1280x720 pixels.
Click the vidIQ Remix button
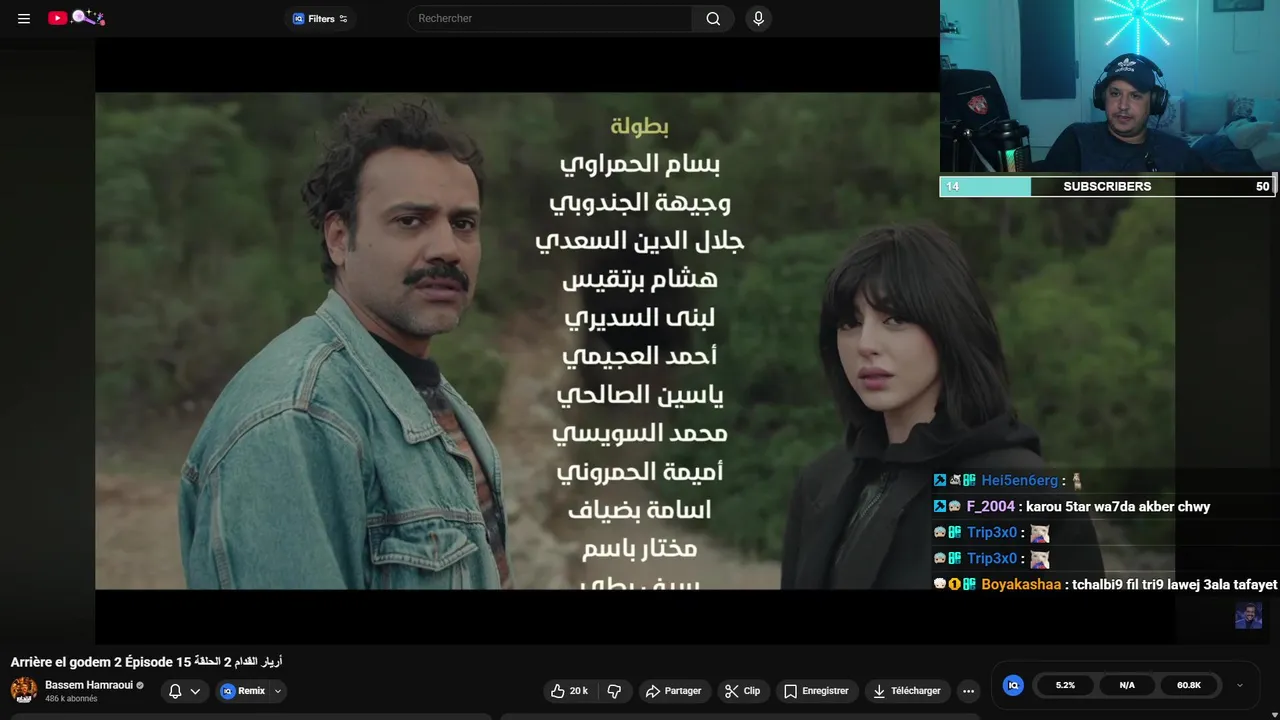pos(243,691)
